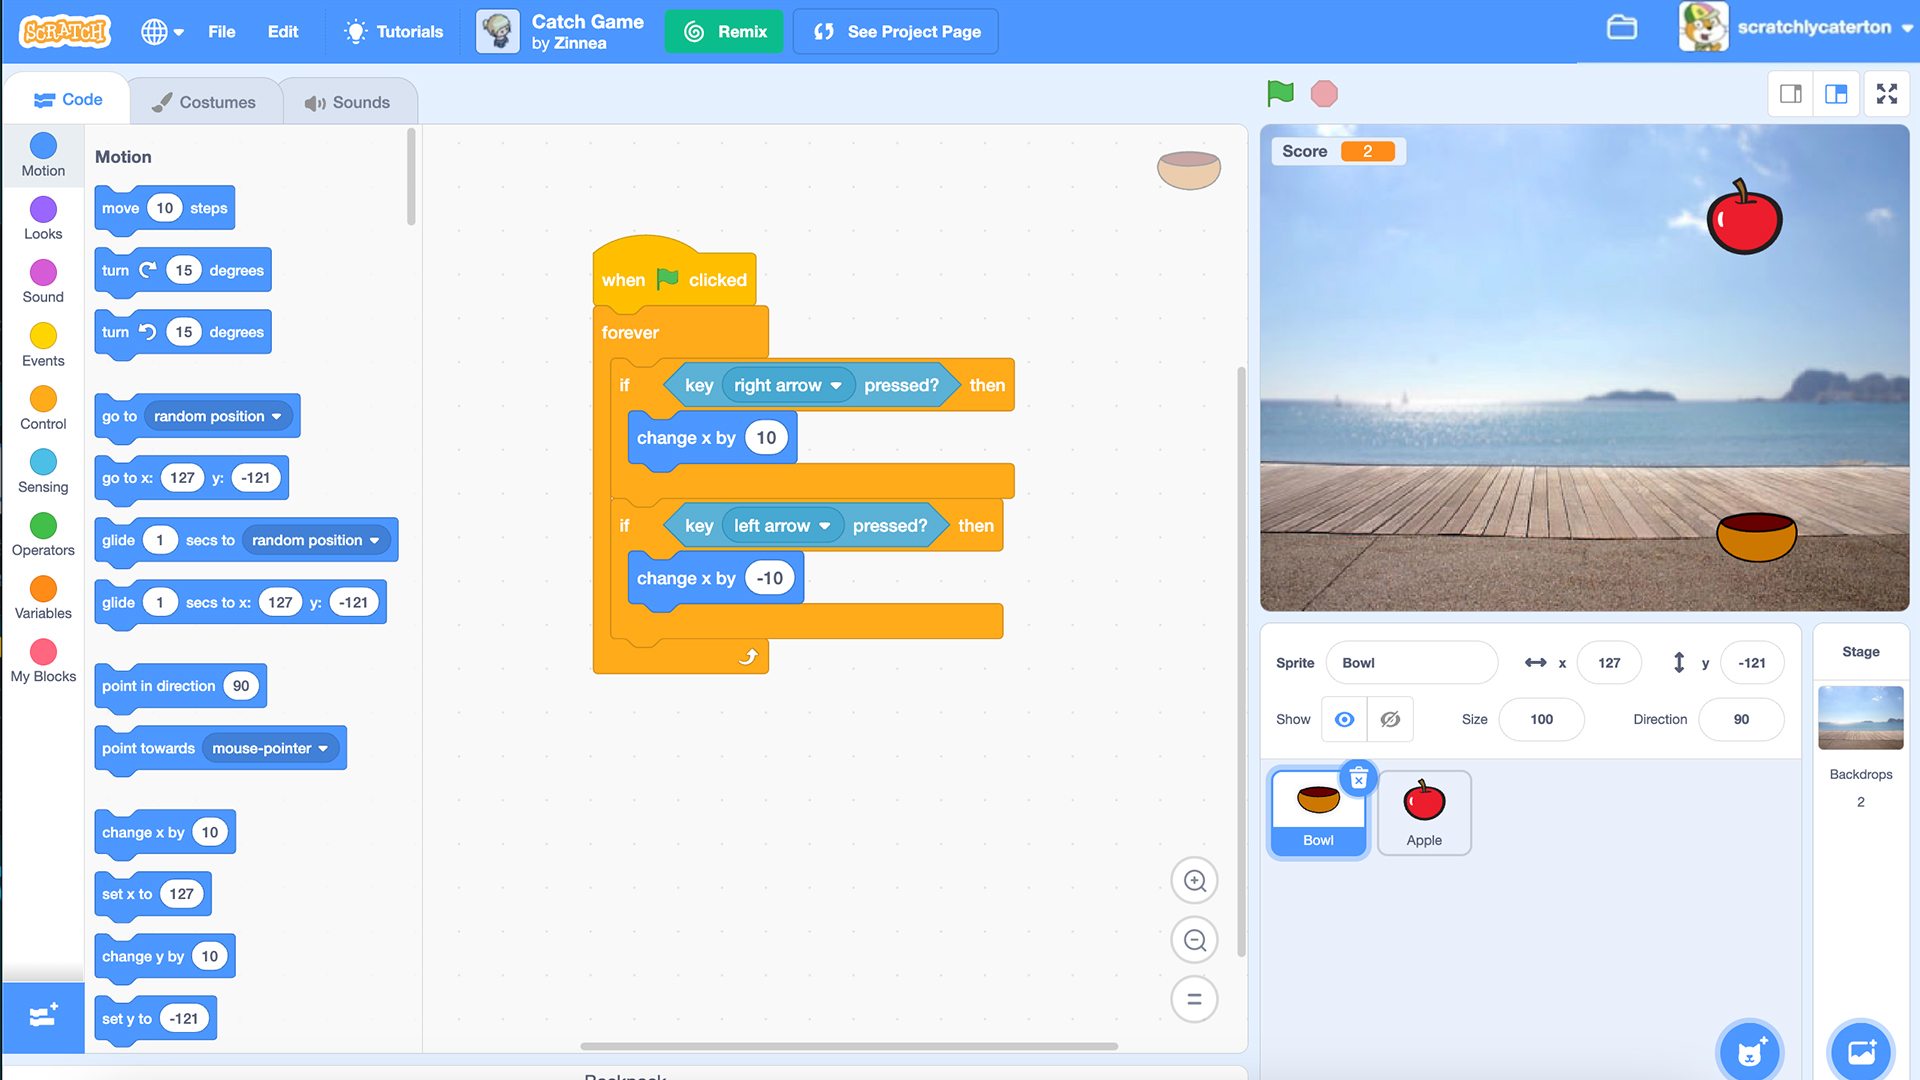Open the Edit menu
Image resolution: width=1920 pixels, height=1080 pixels.
point(283,32)
